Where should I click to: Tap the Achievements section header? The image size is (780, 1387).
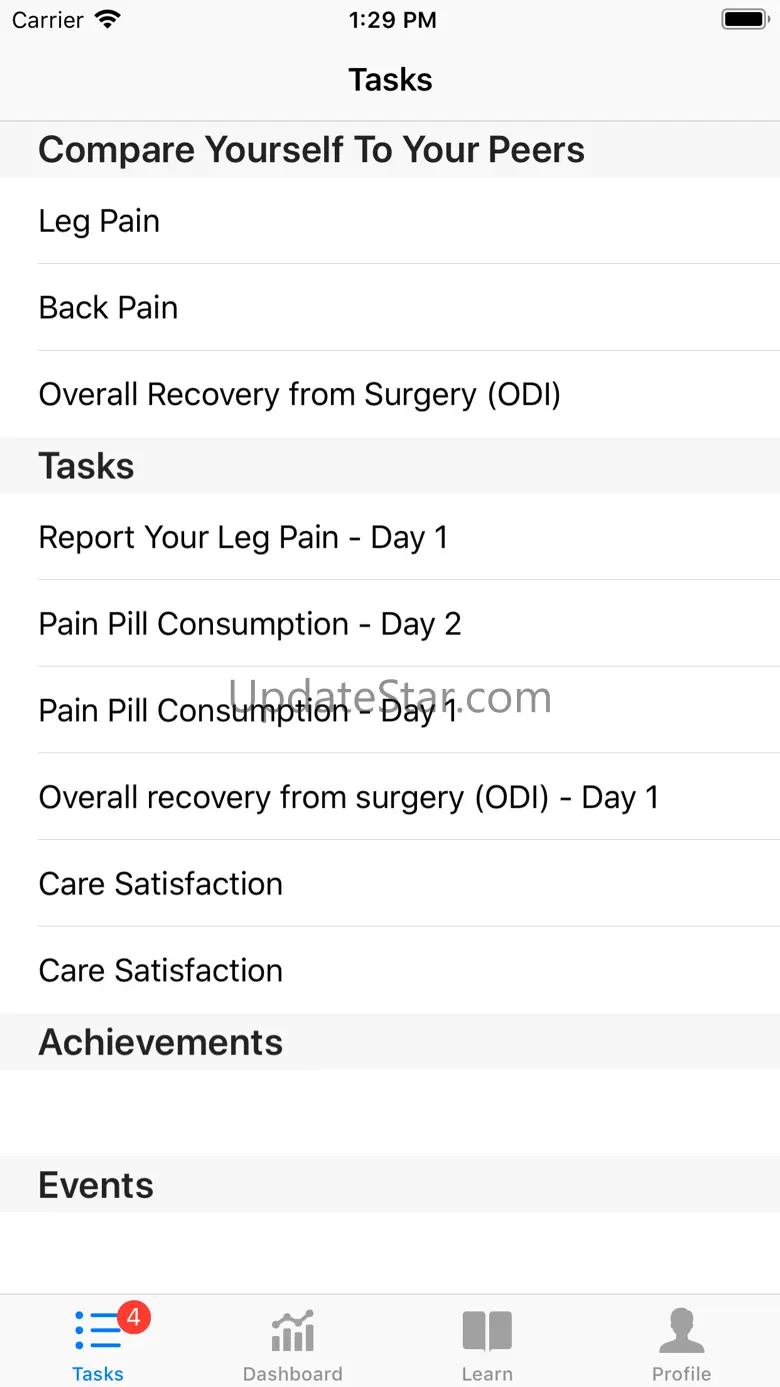pyautogui.click(x=160, y=1042)
